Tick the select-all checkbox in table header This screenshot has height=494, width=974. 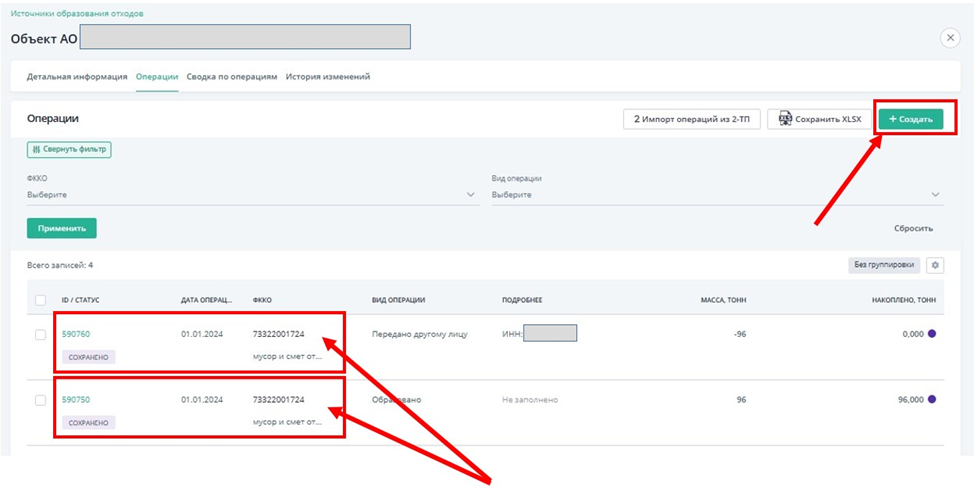pyautogui.click(x=40, y=299)
